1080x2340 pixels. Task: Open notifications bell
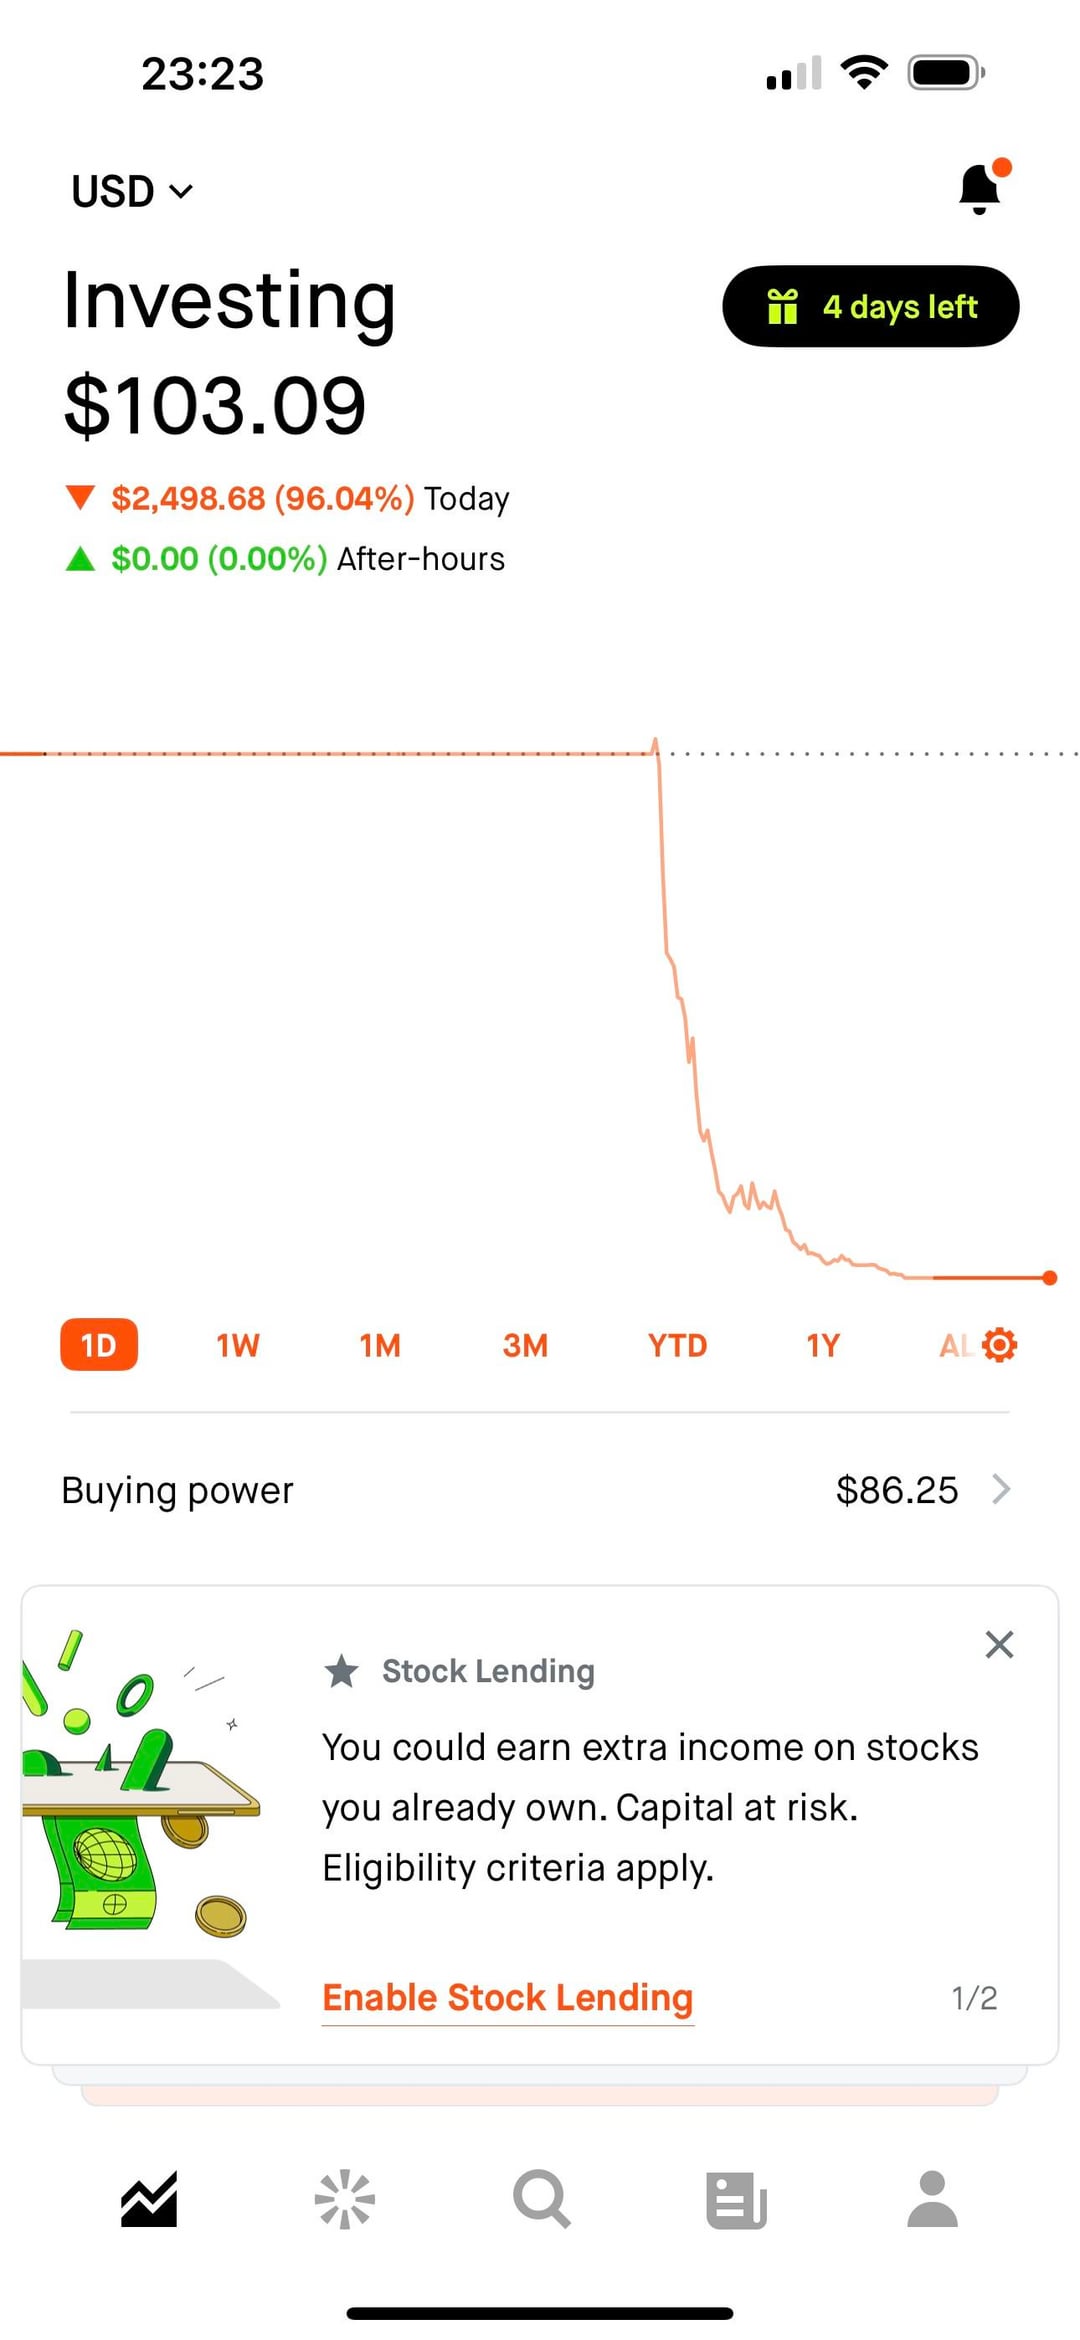pos(980,188)
